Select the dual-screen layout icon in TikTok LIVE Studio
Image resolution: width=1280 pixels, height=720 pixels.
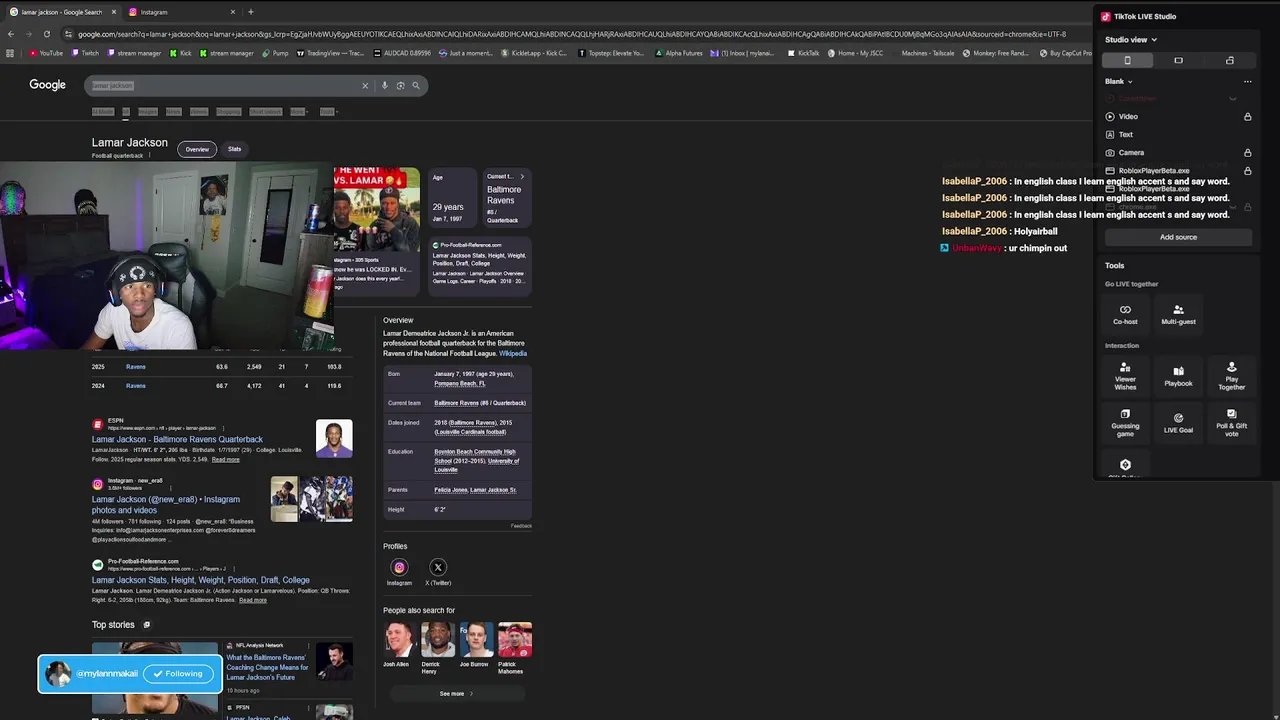click(x=1230, y=60)
